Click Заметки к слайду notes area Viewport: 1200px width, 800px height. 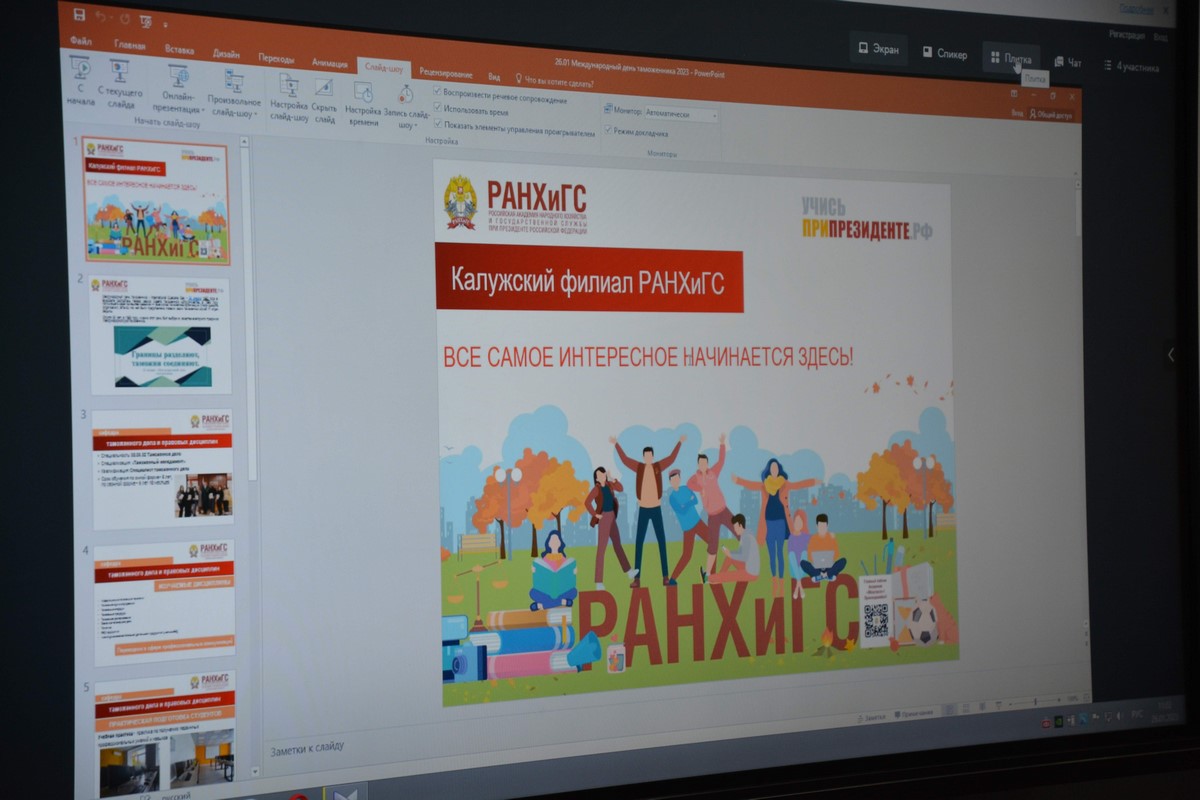(307, 747)
